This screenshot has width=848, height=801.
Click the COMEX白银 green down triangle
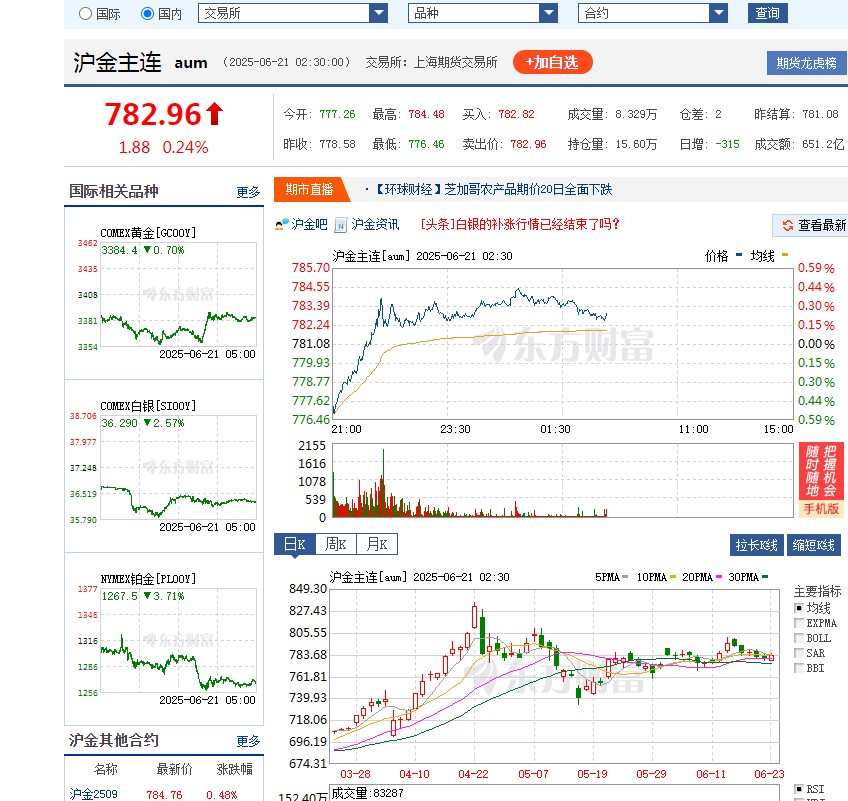tap(147, 422)
